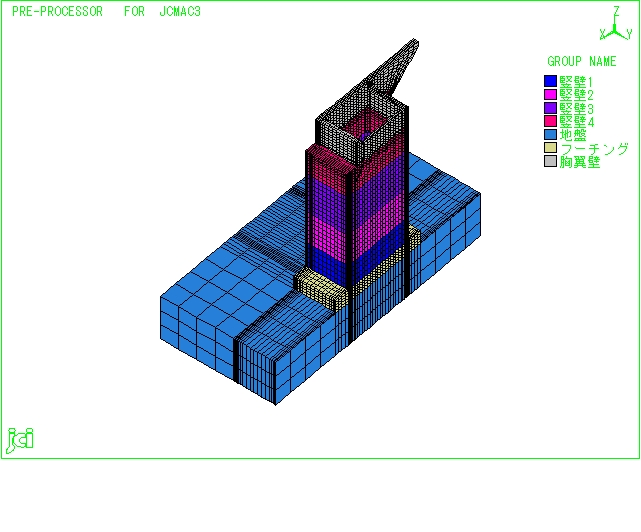Image resolution: width=641 pixels, height=532 pixels.
Task: Select the red-pink 竪壁4 color swatch
Action: (550, 121)
